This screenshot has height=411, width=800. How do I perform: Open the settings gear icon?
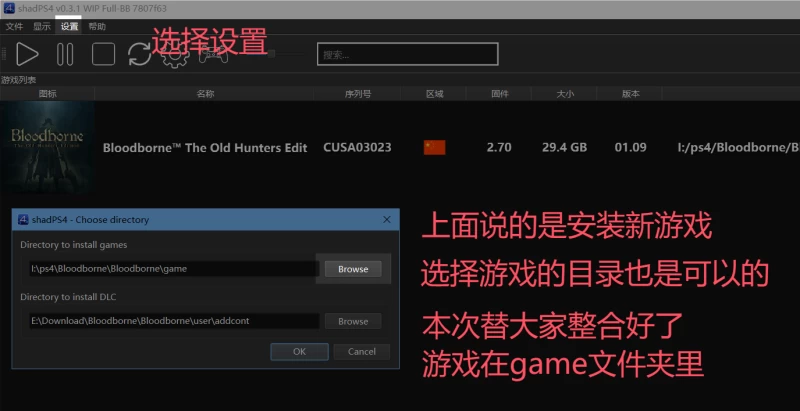click(175, 55)
